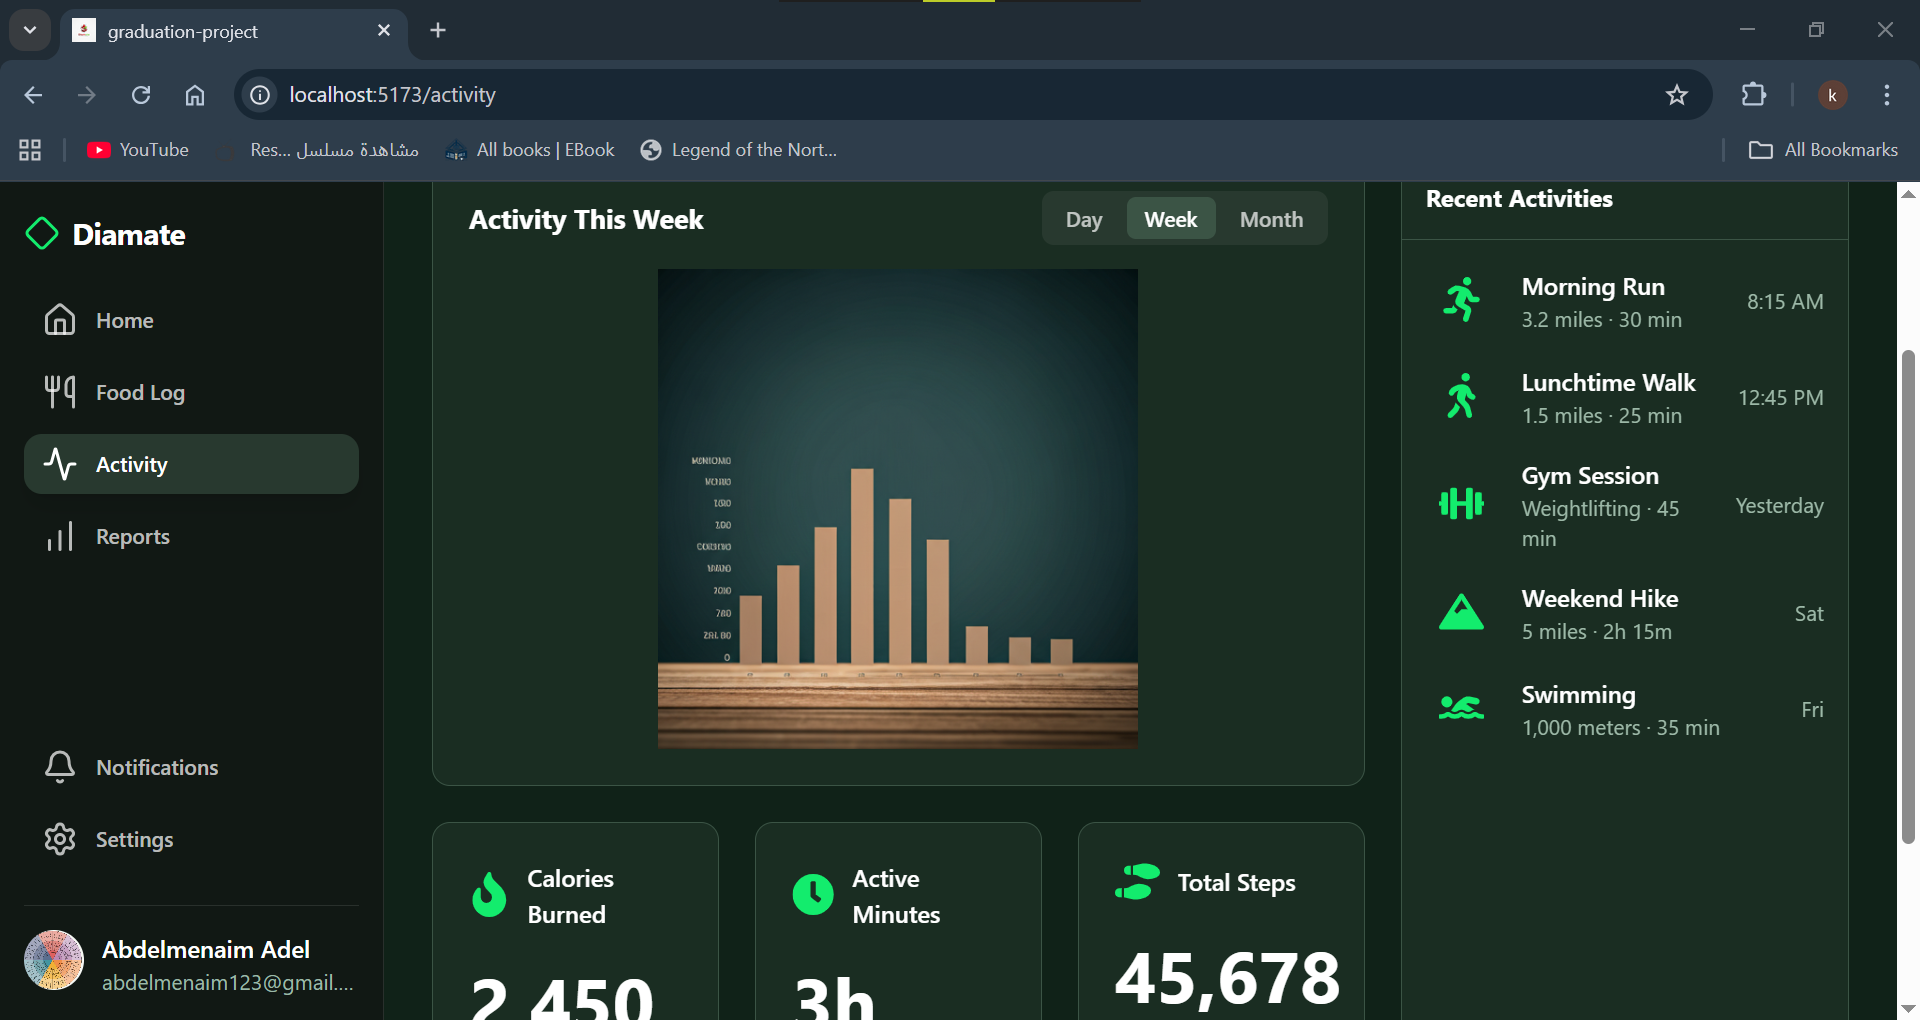Click the Morning Run running icon

click(x=1461, y=300)
